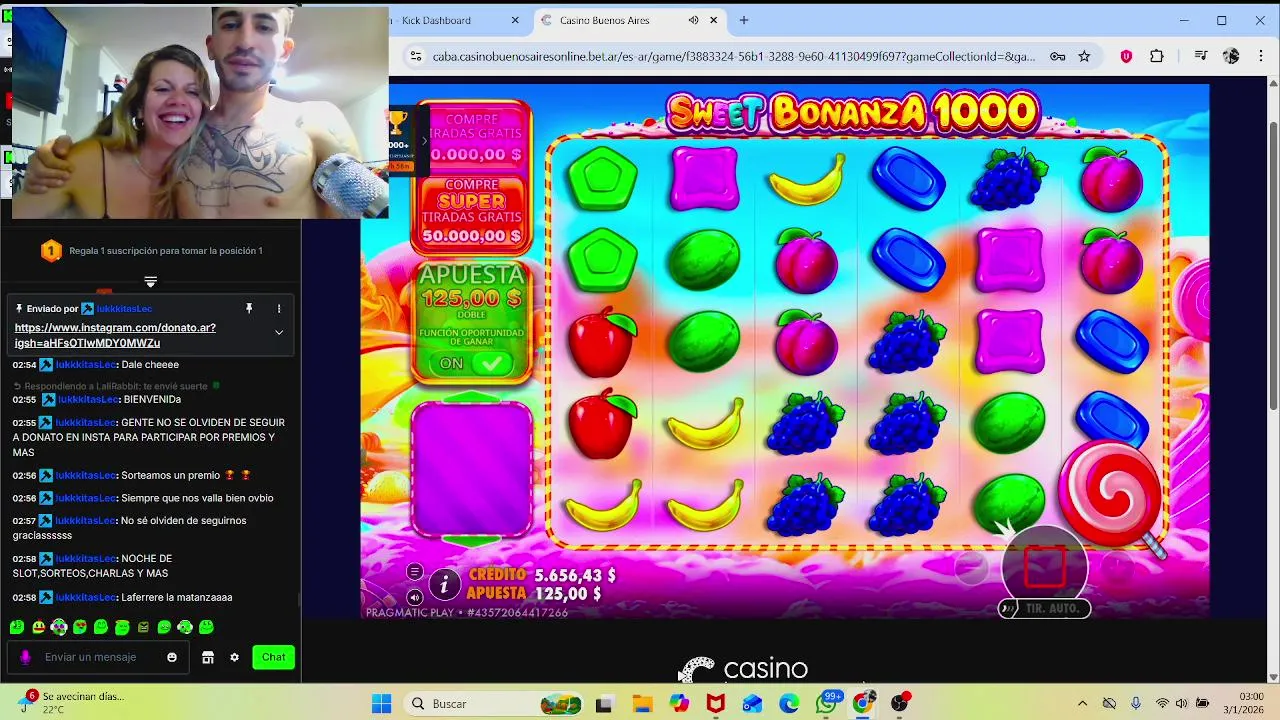
Task: Open a new browser tab
Action: click(743, 20)
